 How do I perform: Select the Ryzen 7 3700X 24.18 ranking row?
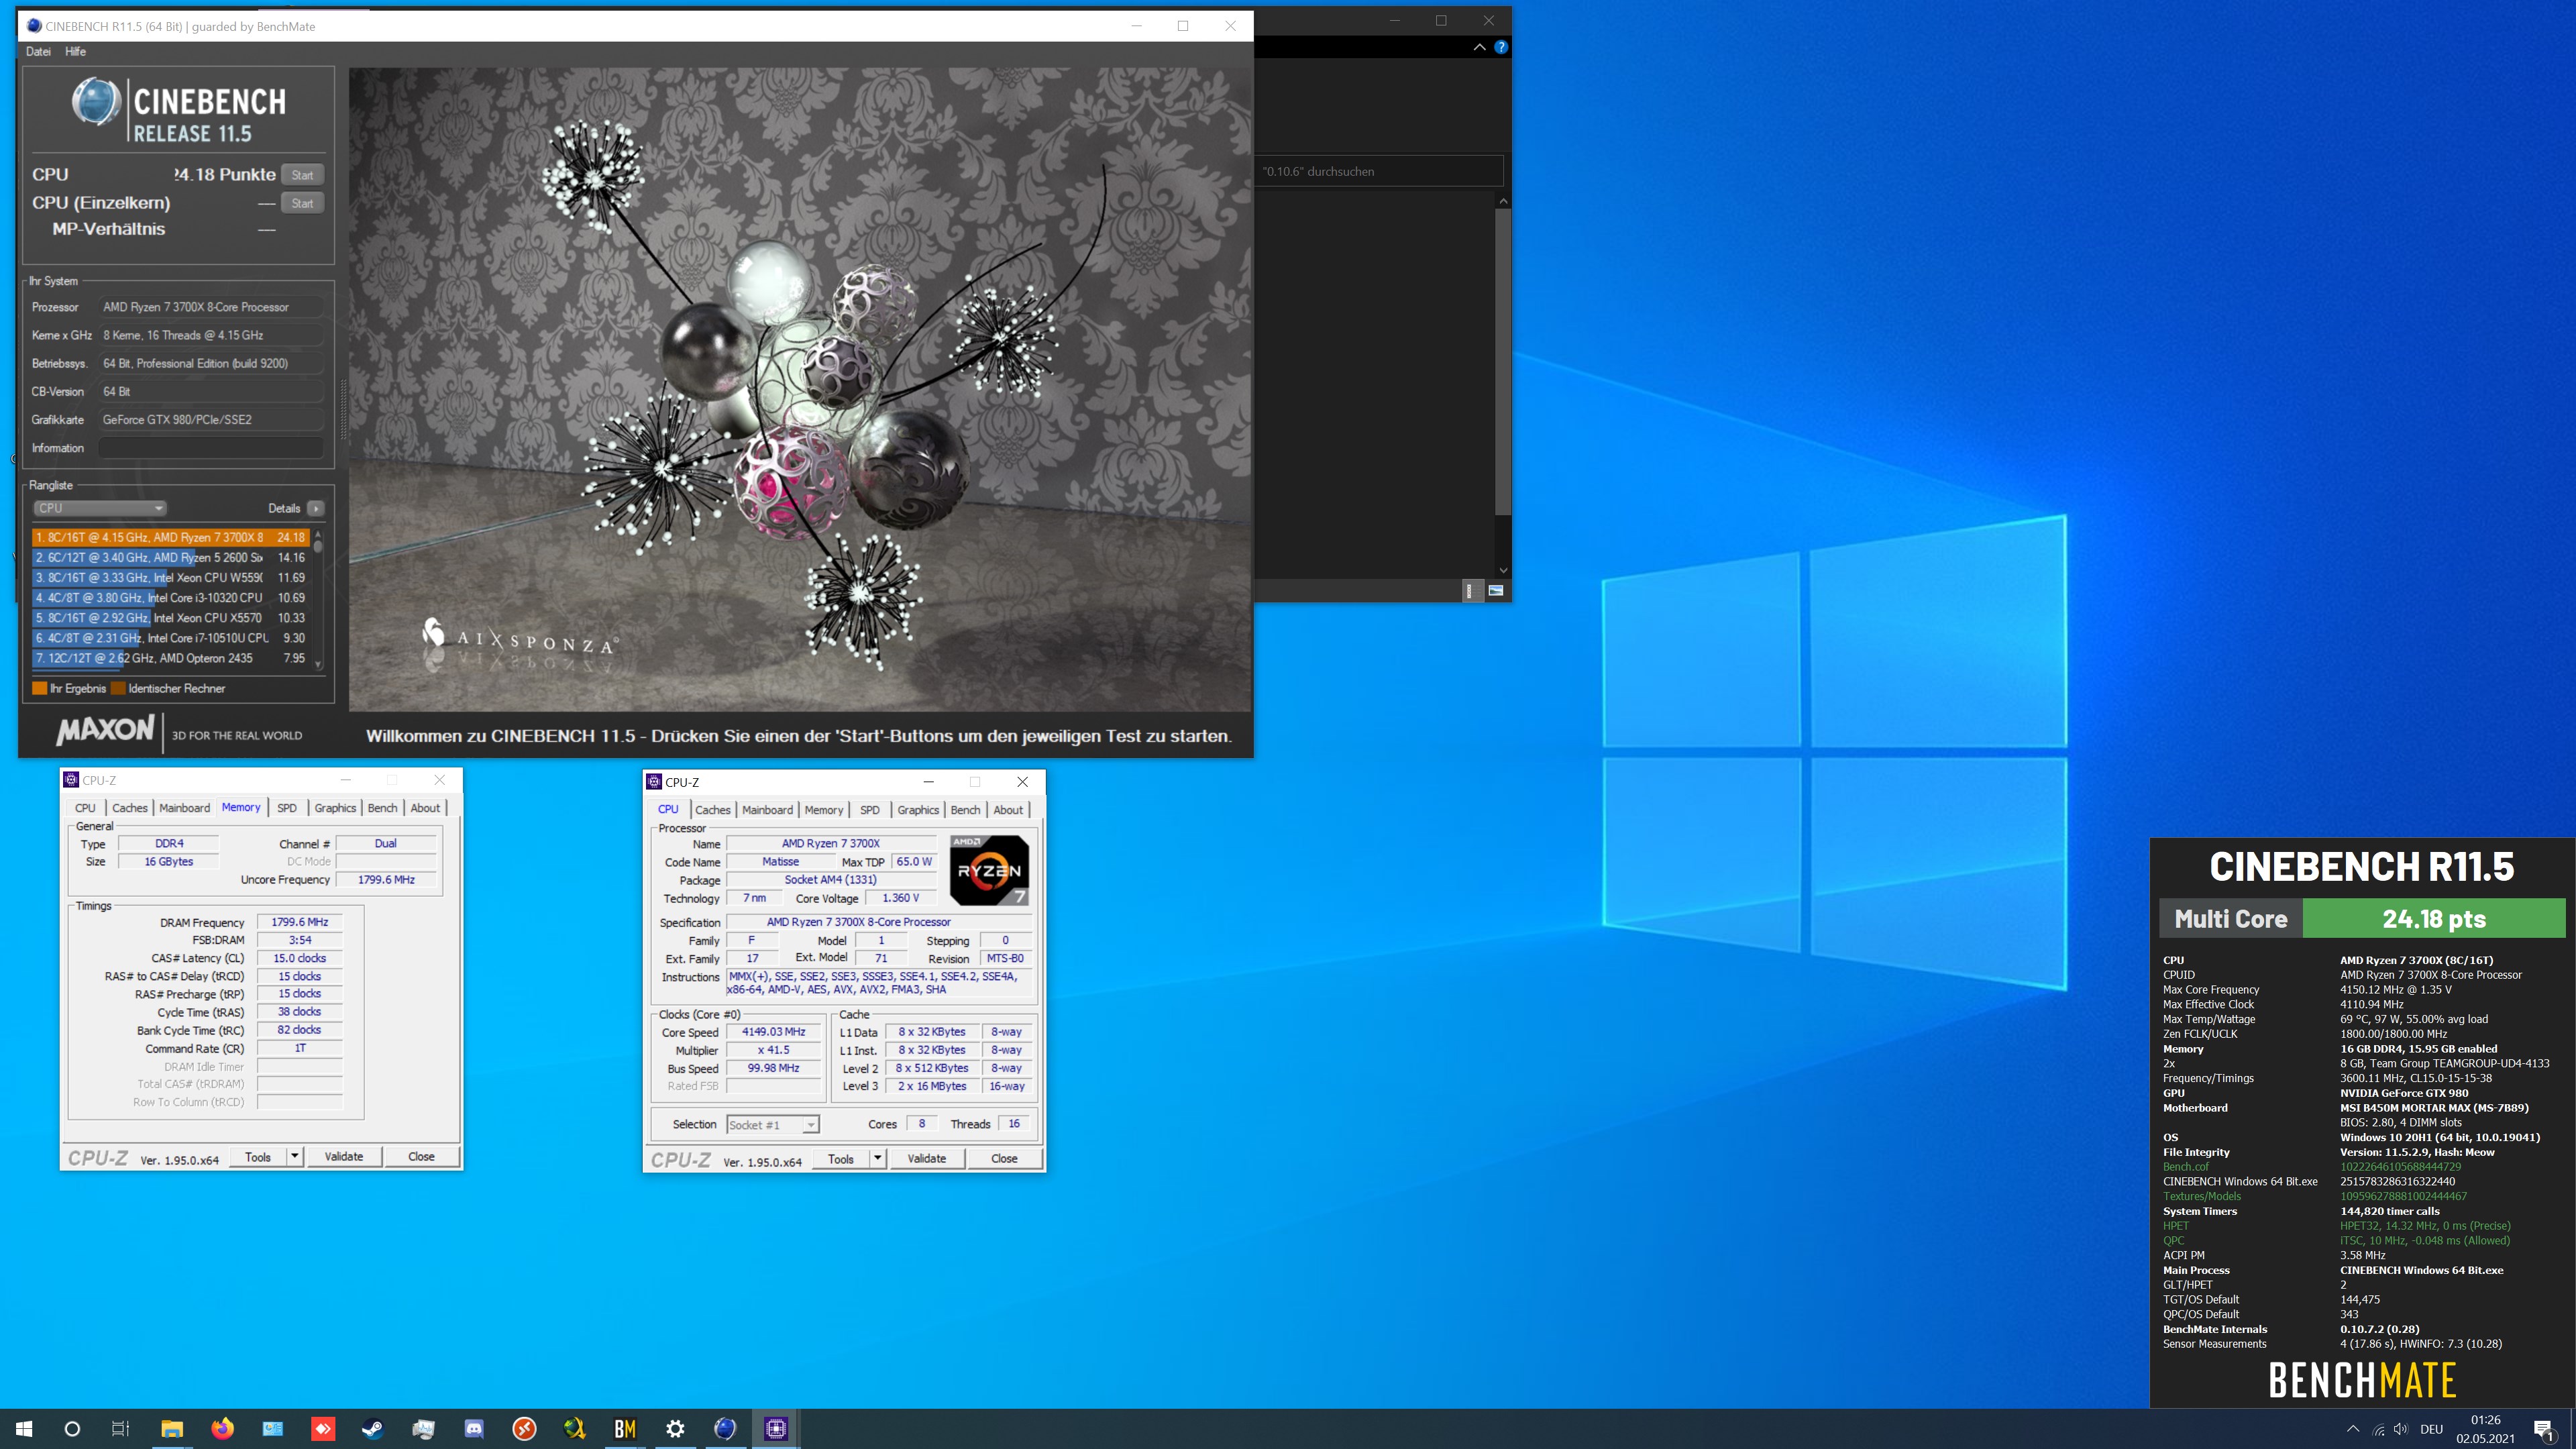point(171,537)
